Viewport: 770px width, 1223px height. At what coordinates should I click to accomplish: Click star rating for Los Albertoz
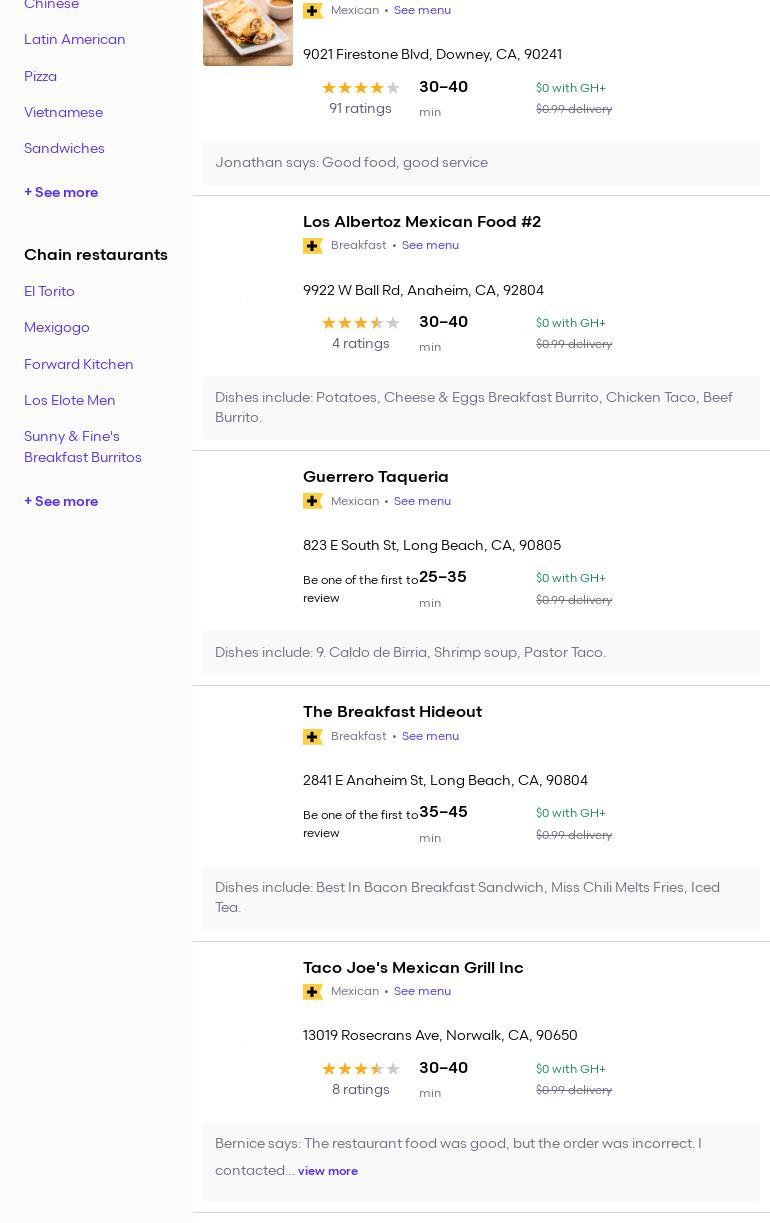360,323
